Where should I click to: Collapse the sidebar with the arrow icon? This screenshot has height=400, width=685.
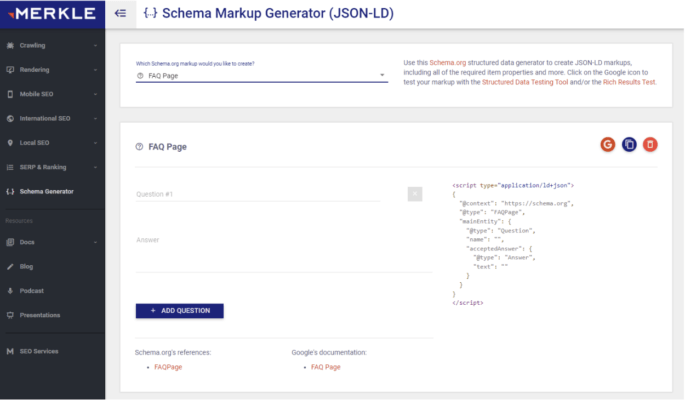pos(121,13)
